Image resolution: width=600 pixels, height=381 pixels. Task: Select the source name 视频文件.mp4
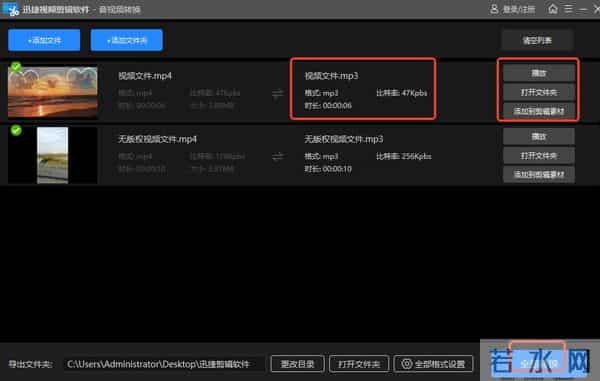click(145, 76)
